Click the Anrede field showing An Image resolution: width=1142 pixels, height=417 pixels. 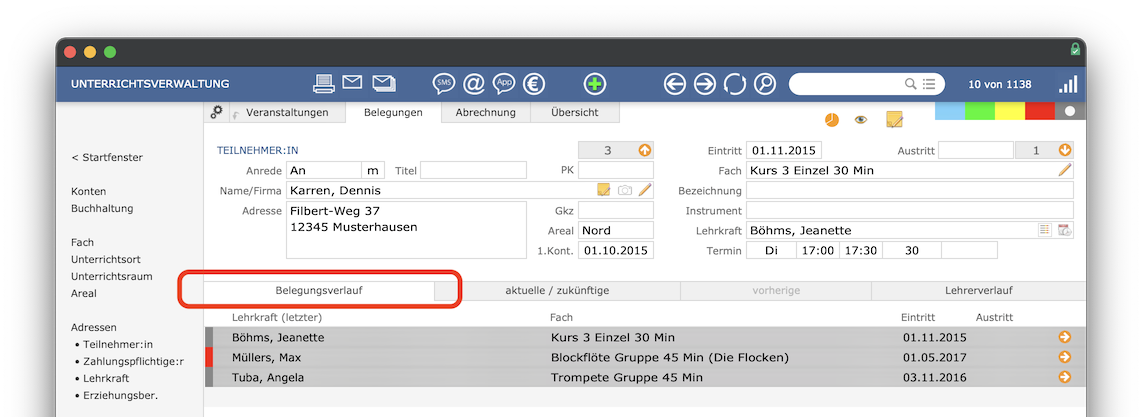pos(324,170)
